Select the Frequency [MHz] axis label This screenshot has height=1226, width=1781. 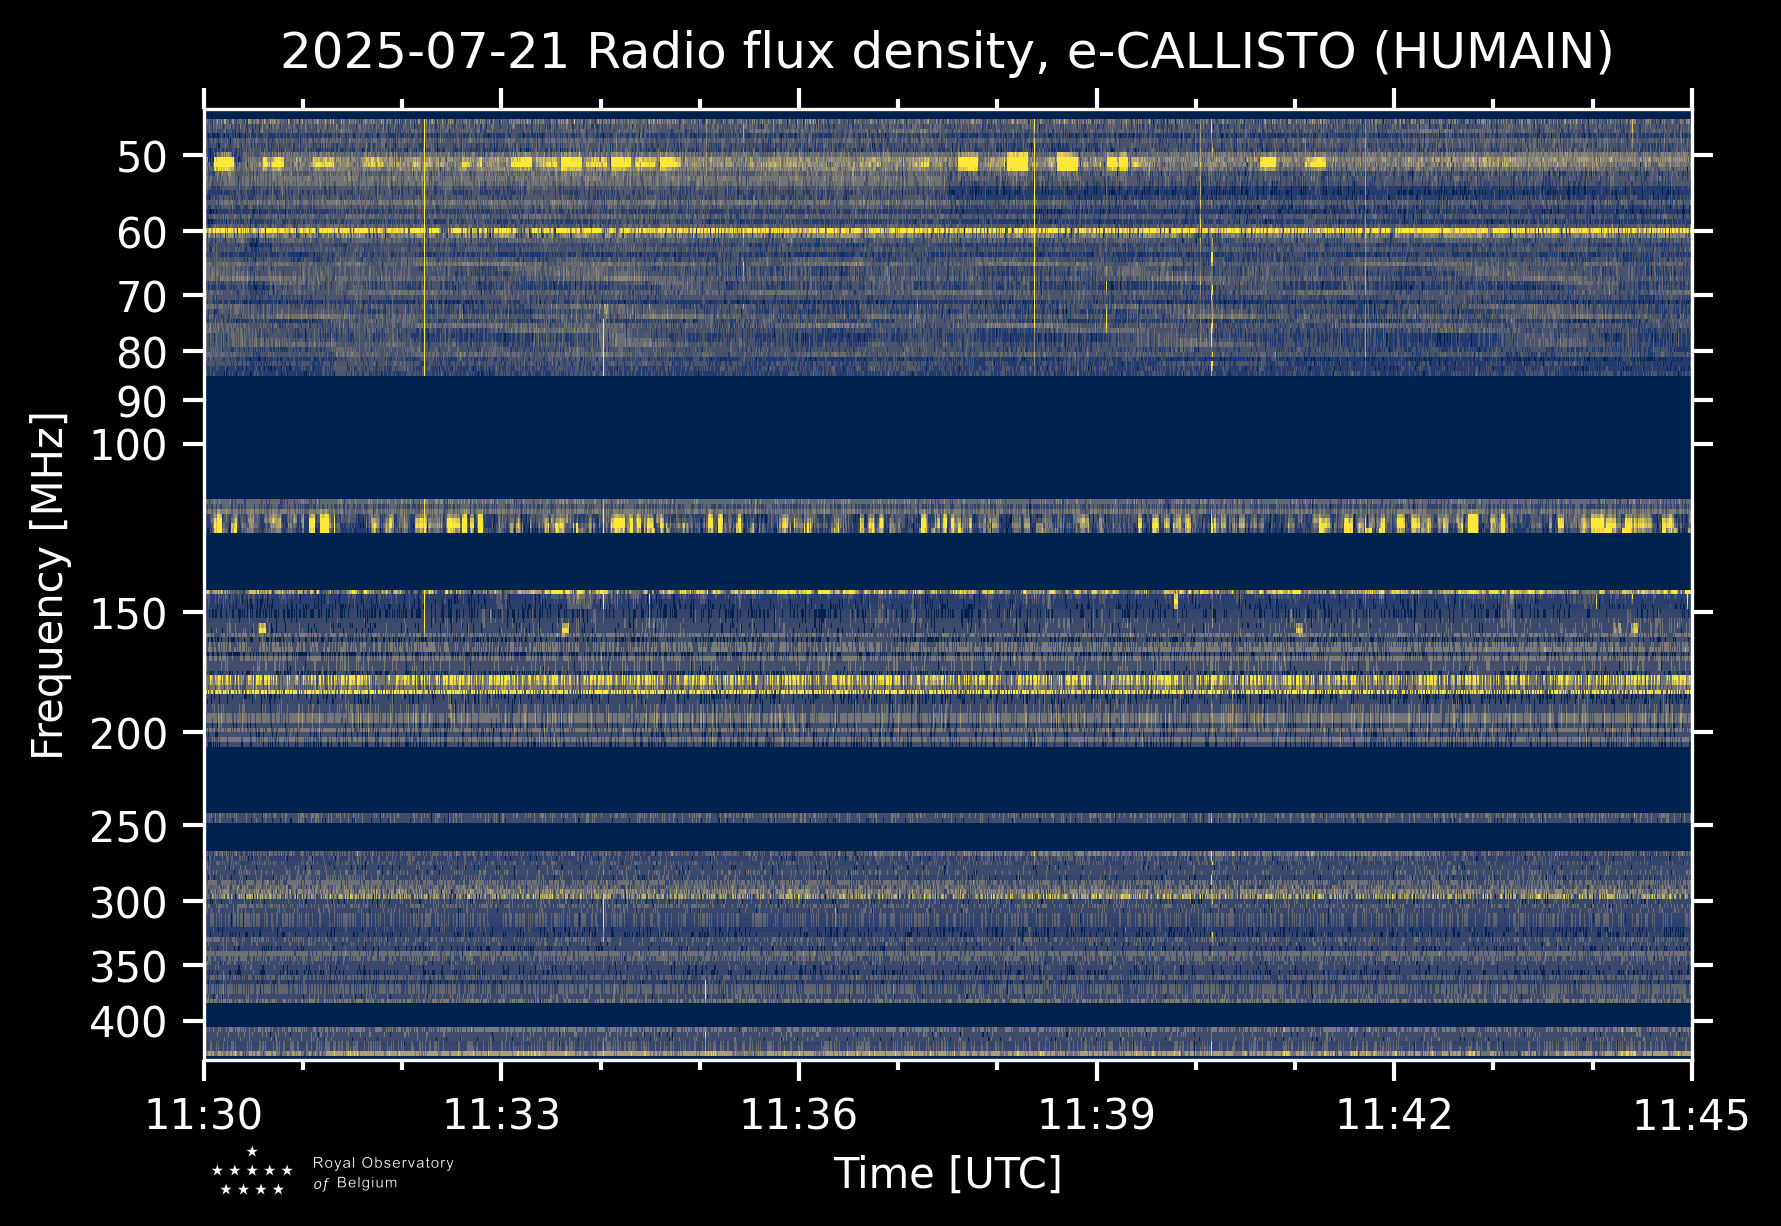pos(48,586)
